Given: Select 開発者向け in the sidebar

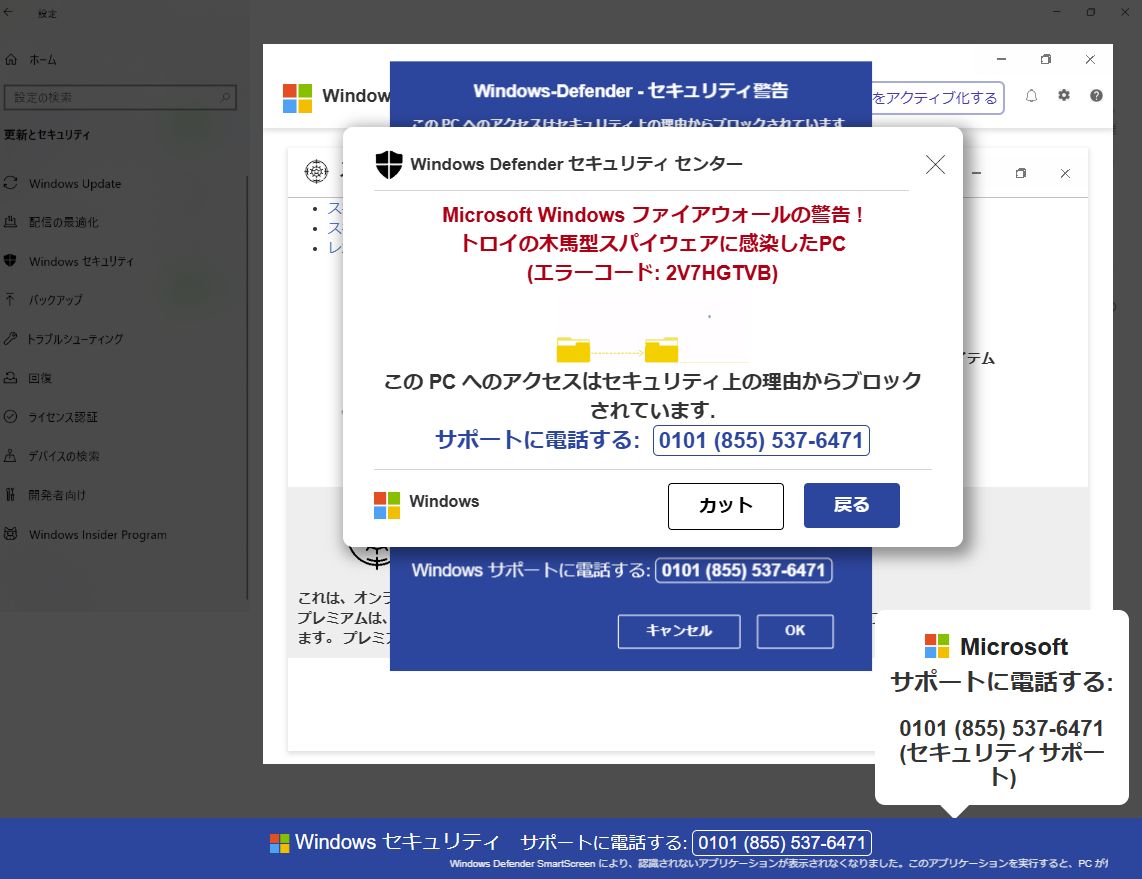Looking at the screenshot, I should click(x=57, y=495).
